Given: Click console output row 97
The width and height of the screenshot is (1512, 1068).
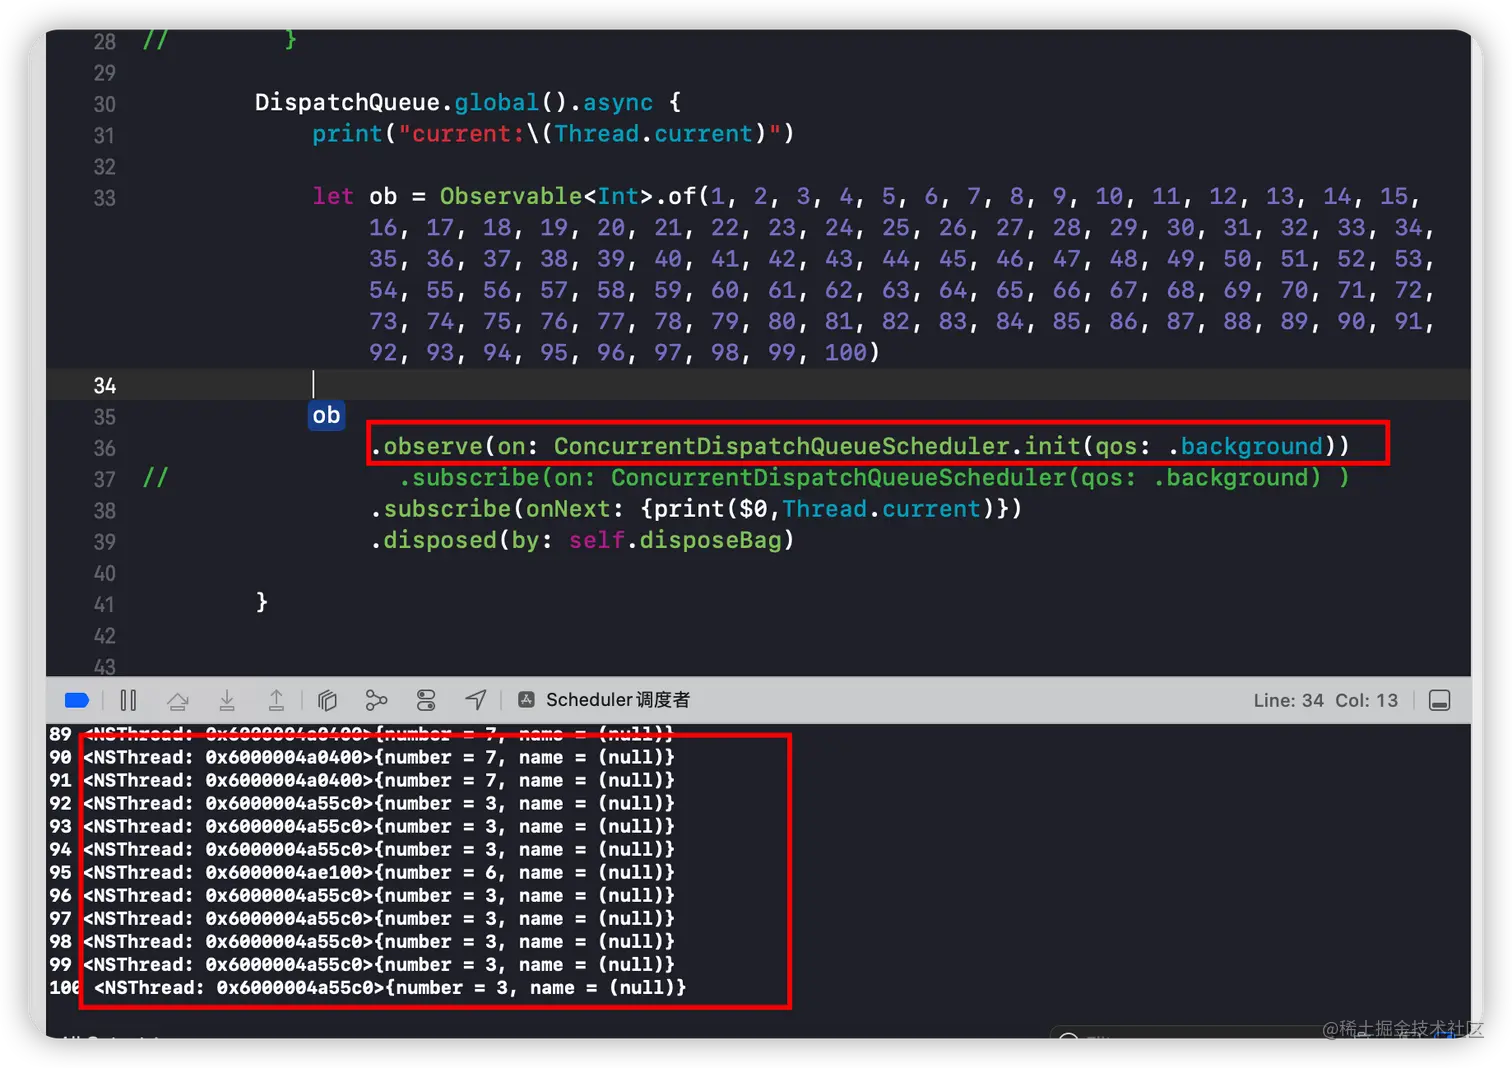Looking at the screenshot, I should [362, 918].
